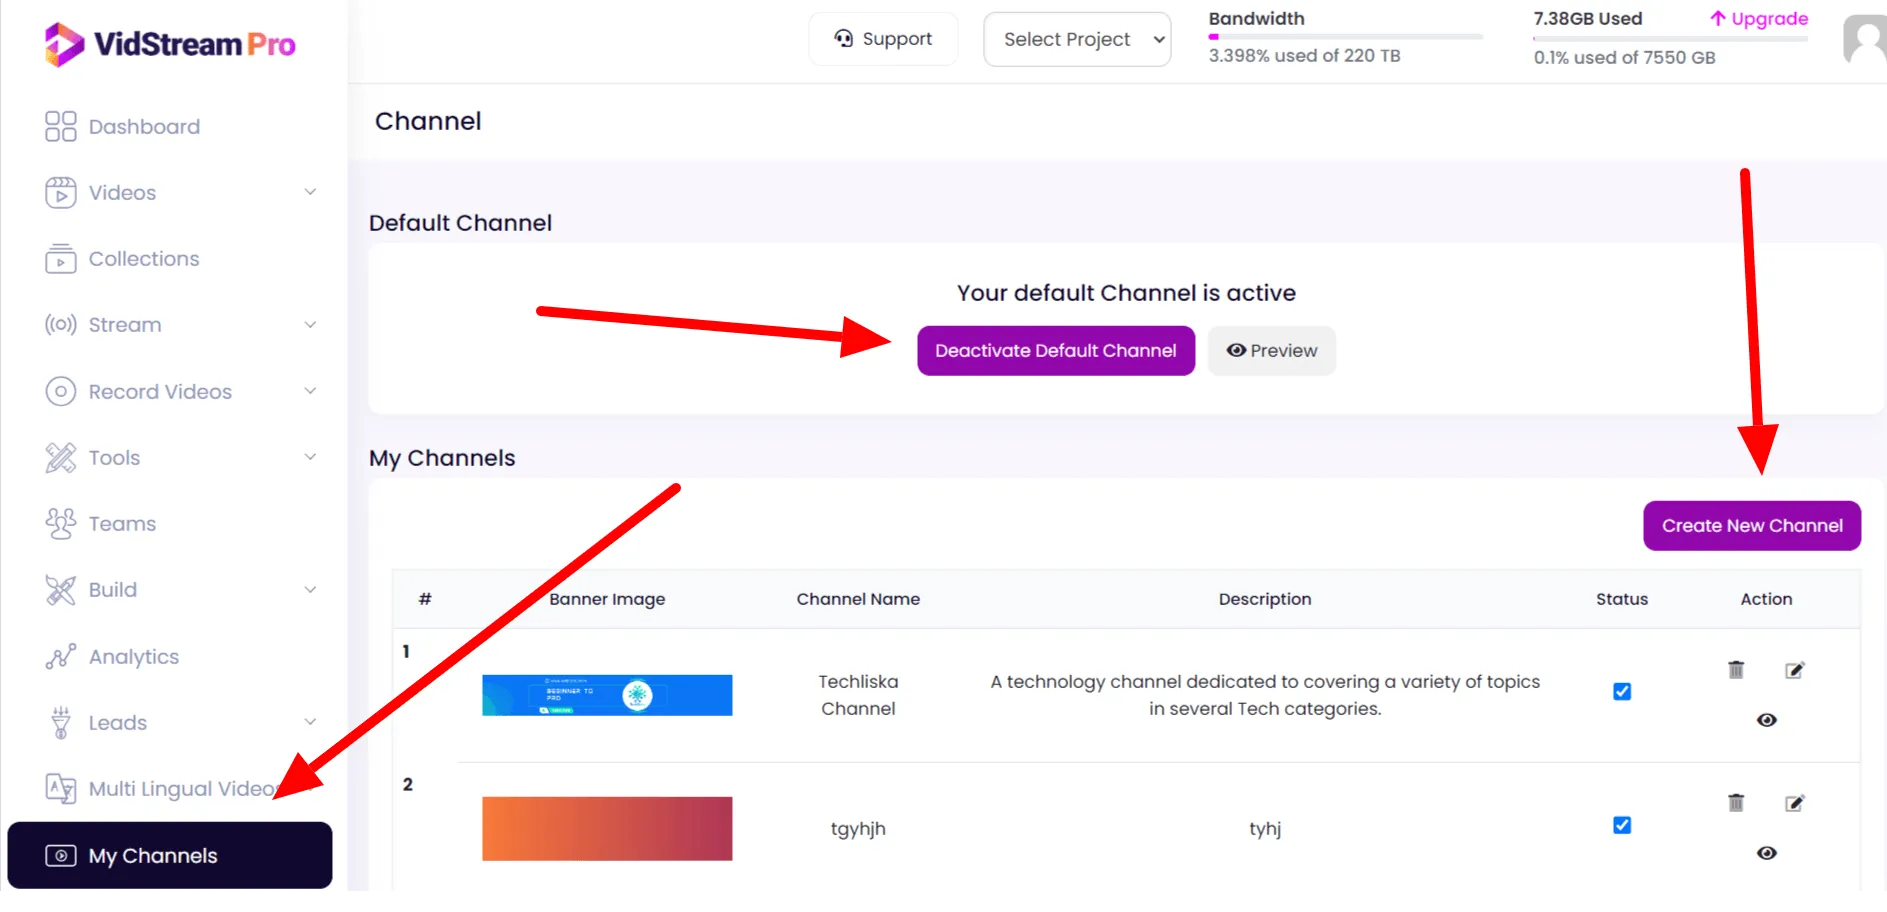Click the Bandwidth usage progress bar
Screen dimensions: 1887x912
(1345, 37)
